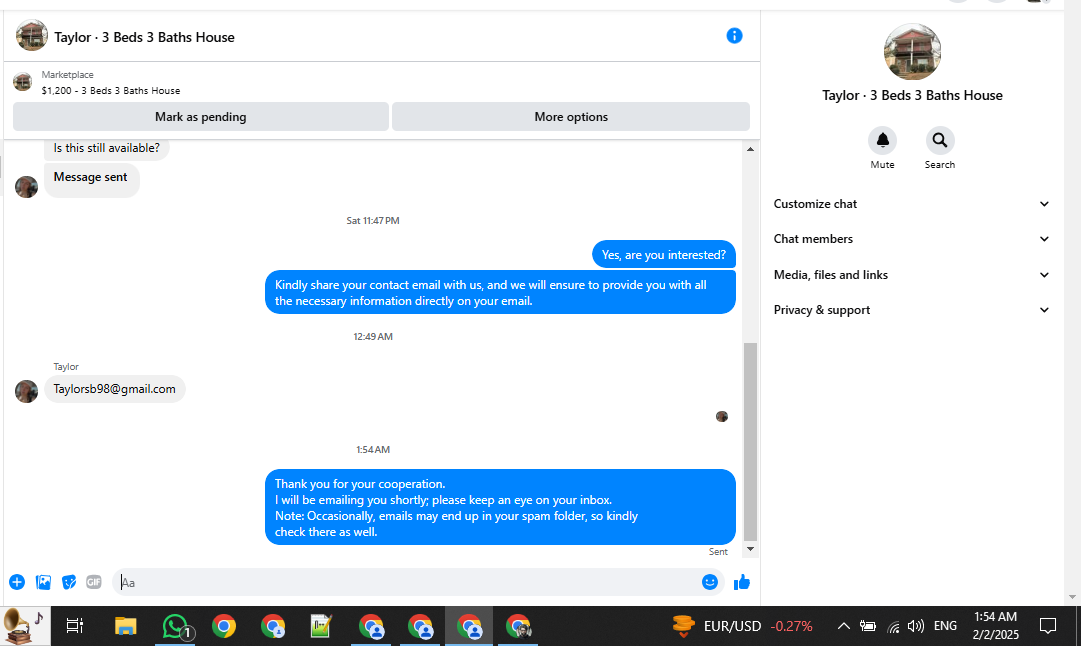Screen dimensions: 1081x646
Task: Open the emoji picker smiley
Action: coord(709,582)
